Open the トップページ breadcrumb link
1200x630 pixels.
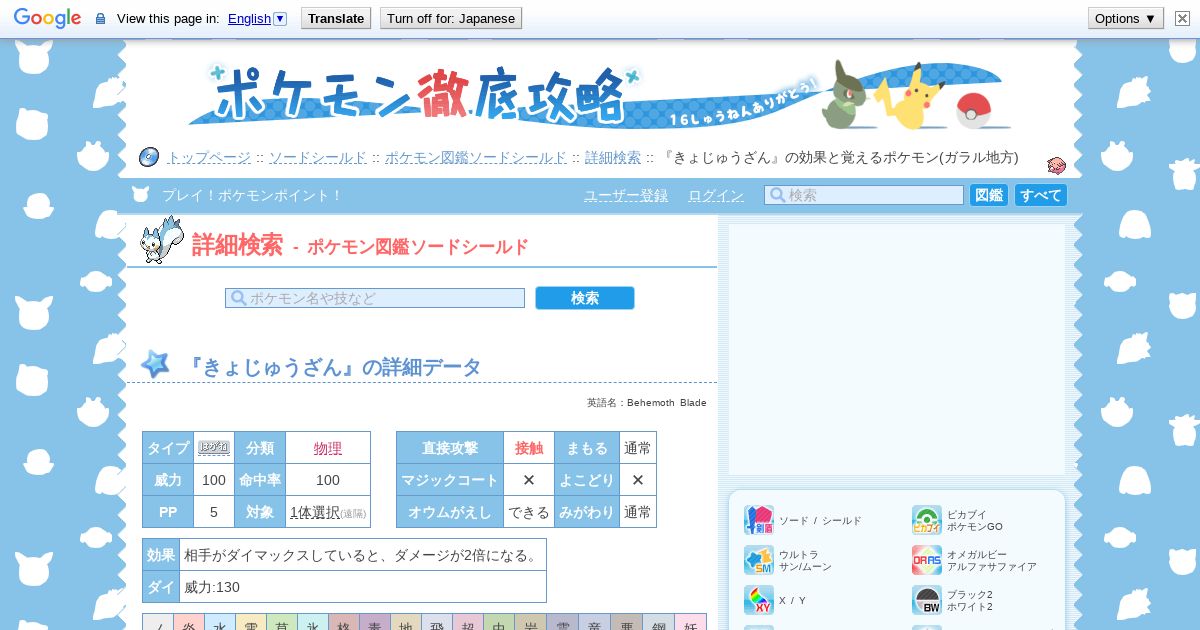(208, 157)
